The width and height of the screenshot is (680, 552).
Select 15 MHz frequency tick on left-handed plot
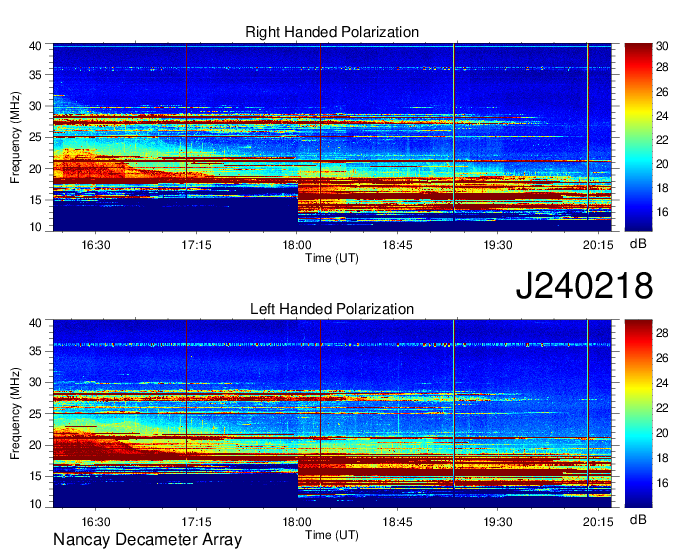[35, 476]
